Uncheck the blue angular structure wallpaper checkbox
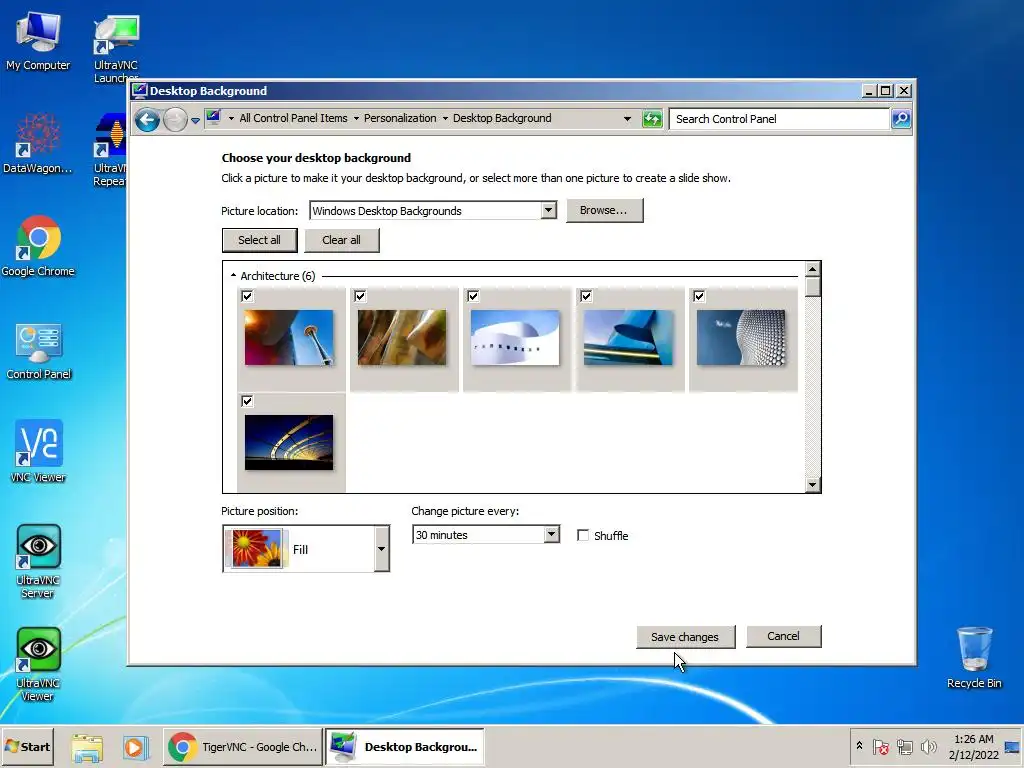Screen dimensions: 1024x768 586,296
